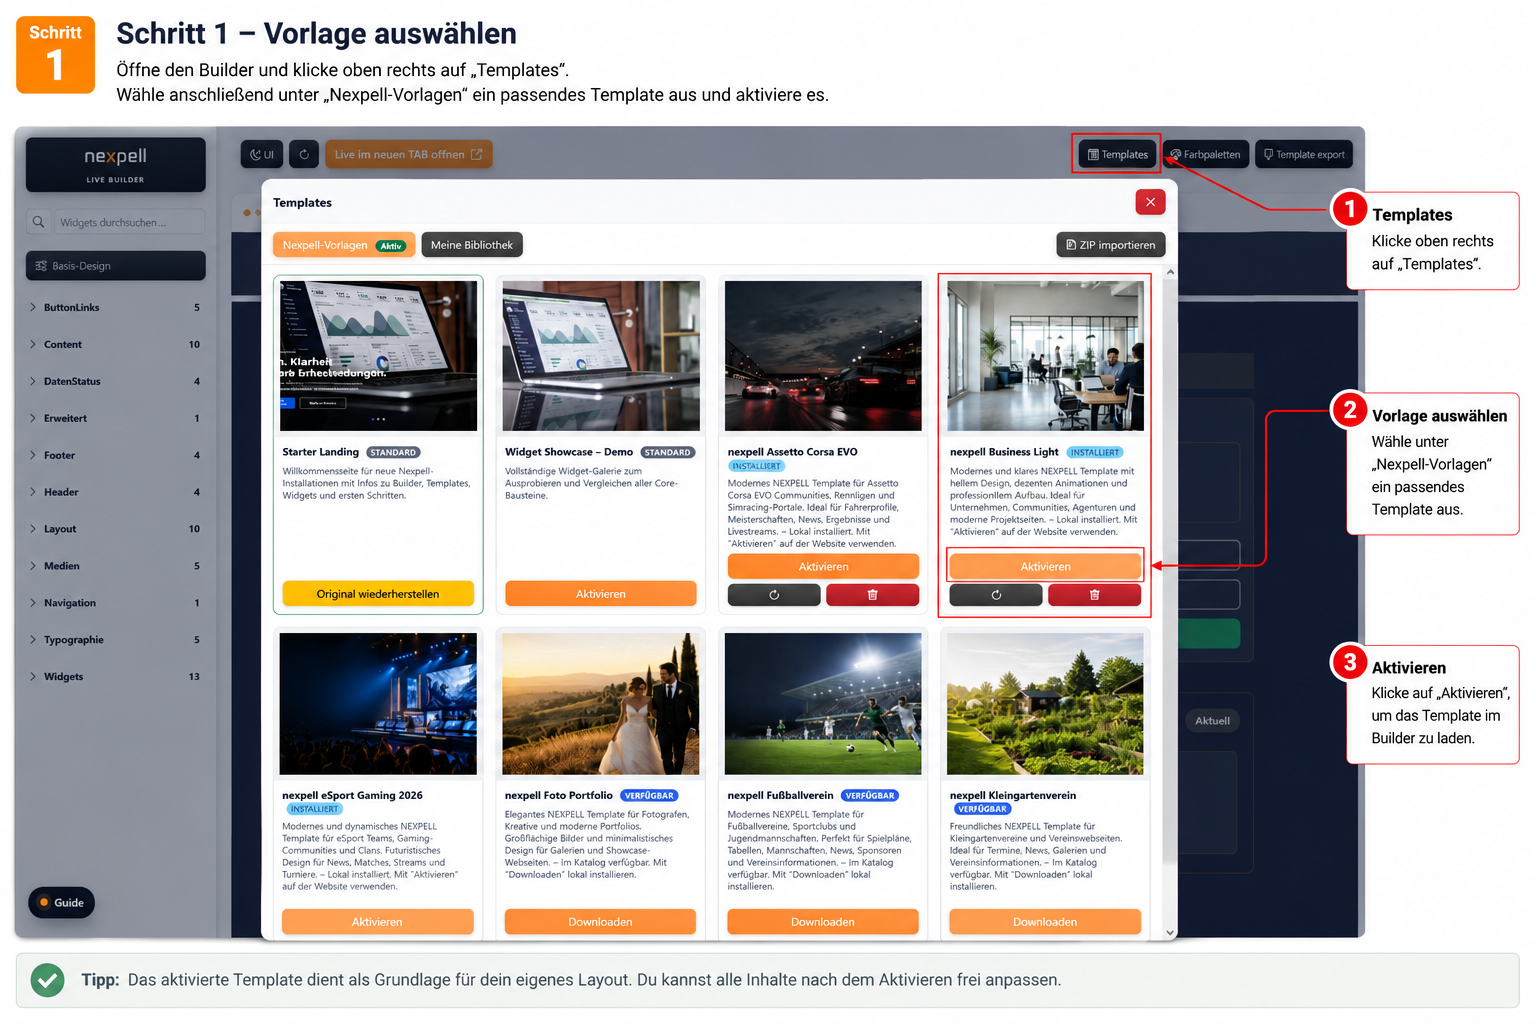Open Farbpaletten color palettes
1536x1024 pixels.
1205,155
